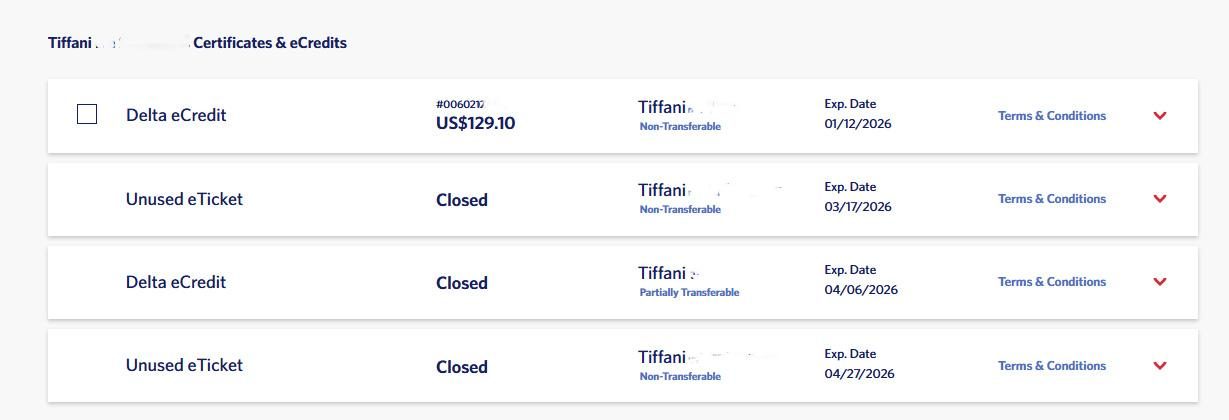Open Terms & Conditions for 04/27/2026 eTicket
Image resolution: width=1229 pixels, height=420 pixels.
point(1051,366)
